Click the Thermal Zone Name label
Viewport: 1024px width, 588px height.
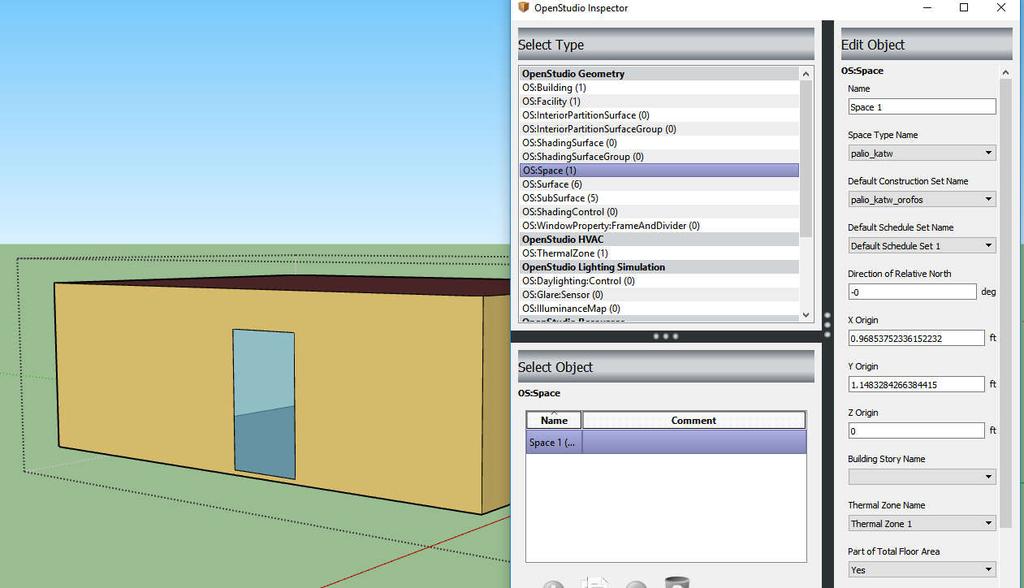tap(886, 505)
